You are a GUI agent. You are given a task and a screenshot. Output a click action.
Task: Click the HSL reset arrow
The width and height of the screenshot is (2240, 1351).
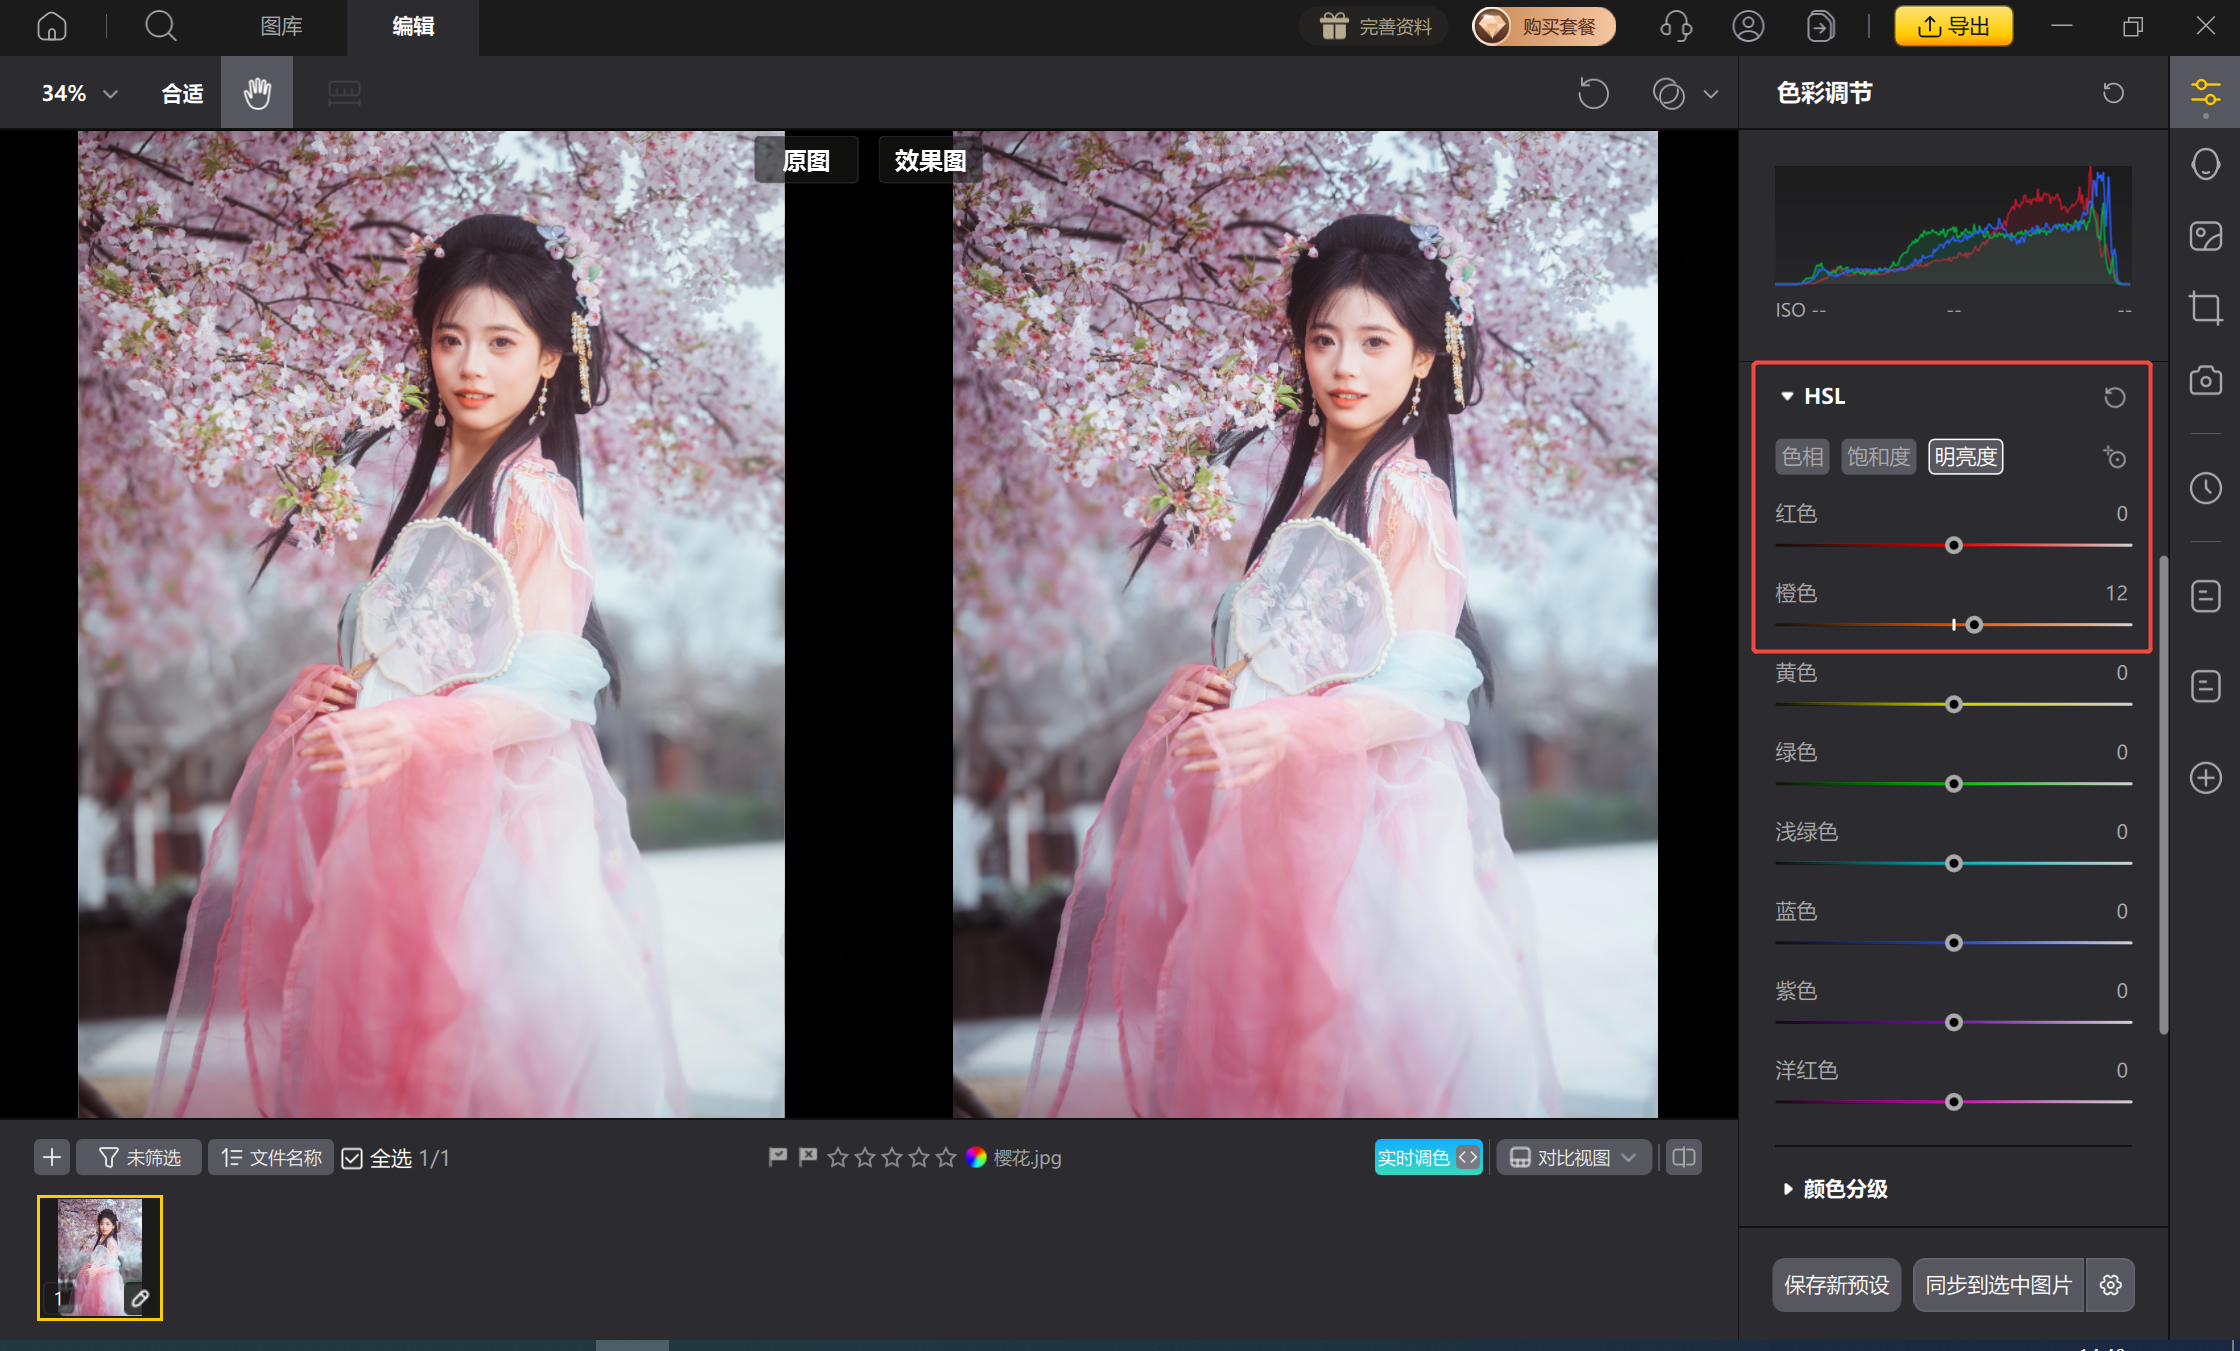[2114, 397]
